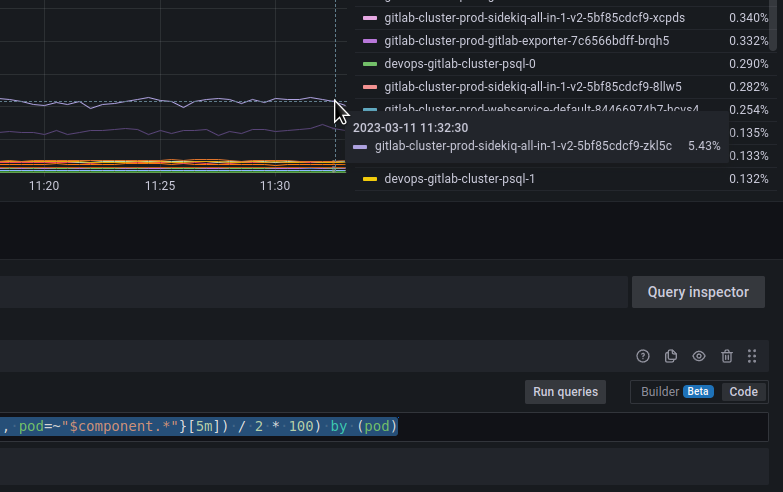Switch to Builder mode
Screen dimensions: 783x492
point(660,392)
